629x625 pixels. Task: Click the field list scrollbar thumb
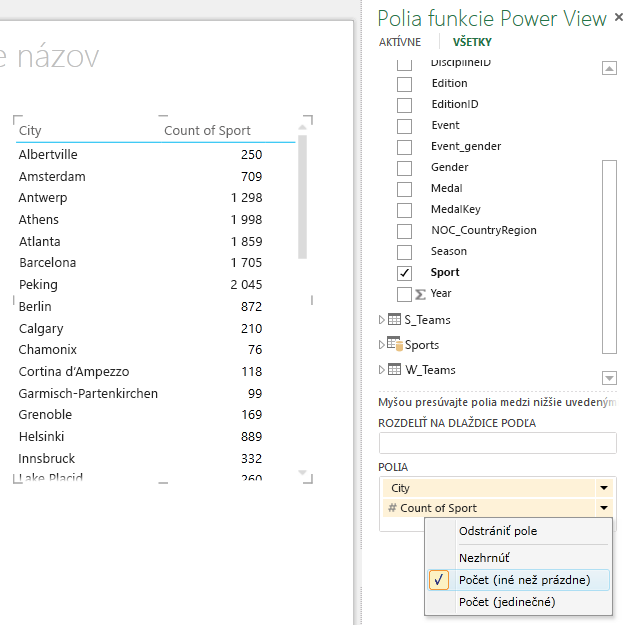pyautogui.click(x=609, y=257)
